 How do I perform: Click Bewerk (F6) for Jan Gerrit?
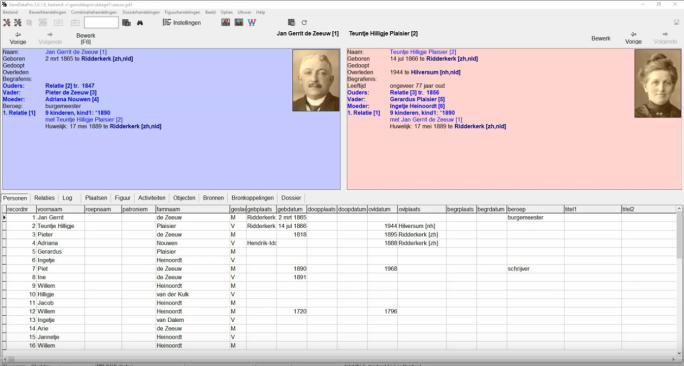pos(86,38)
